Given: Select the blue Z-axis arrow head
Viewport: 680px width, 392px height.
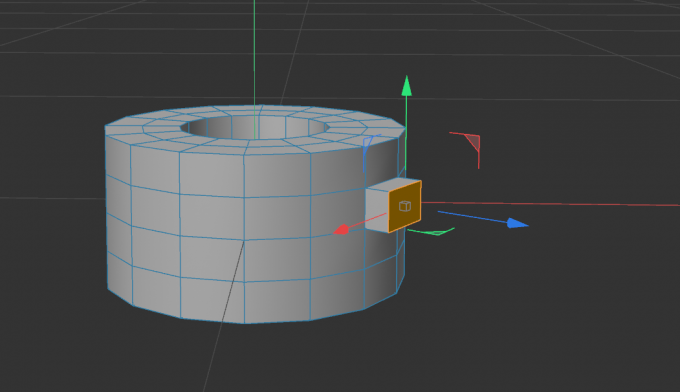Looking at the screenshot, I should (x=517, y=223).
